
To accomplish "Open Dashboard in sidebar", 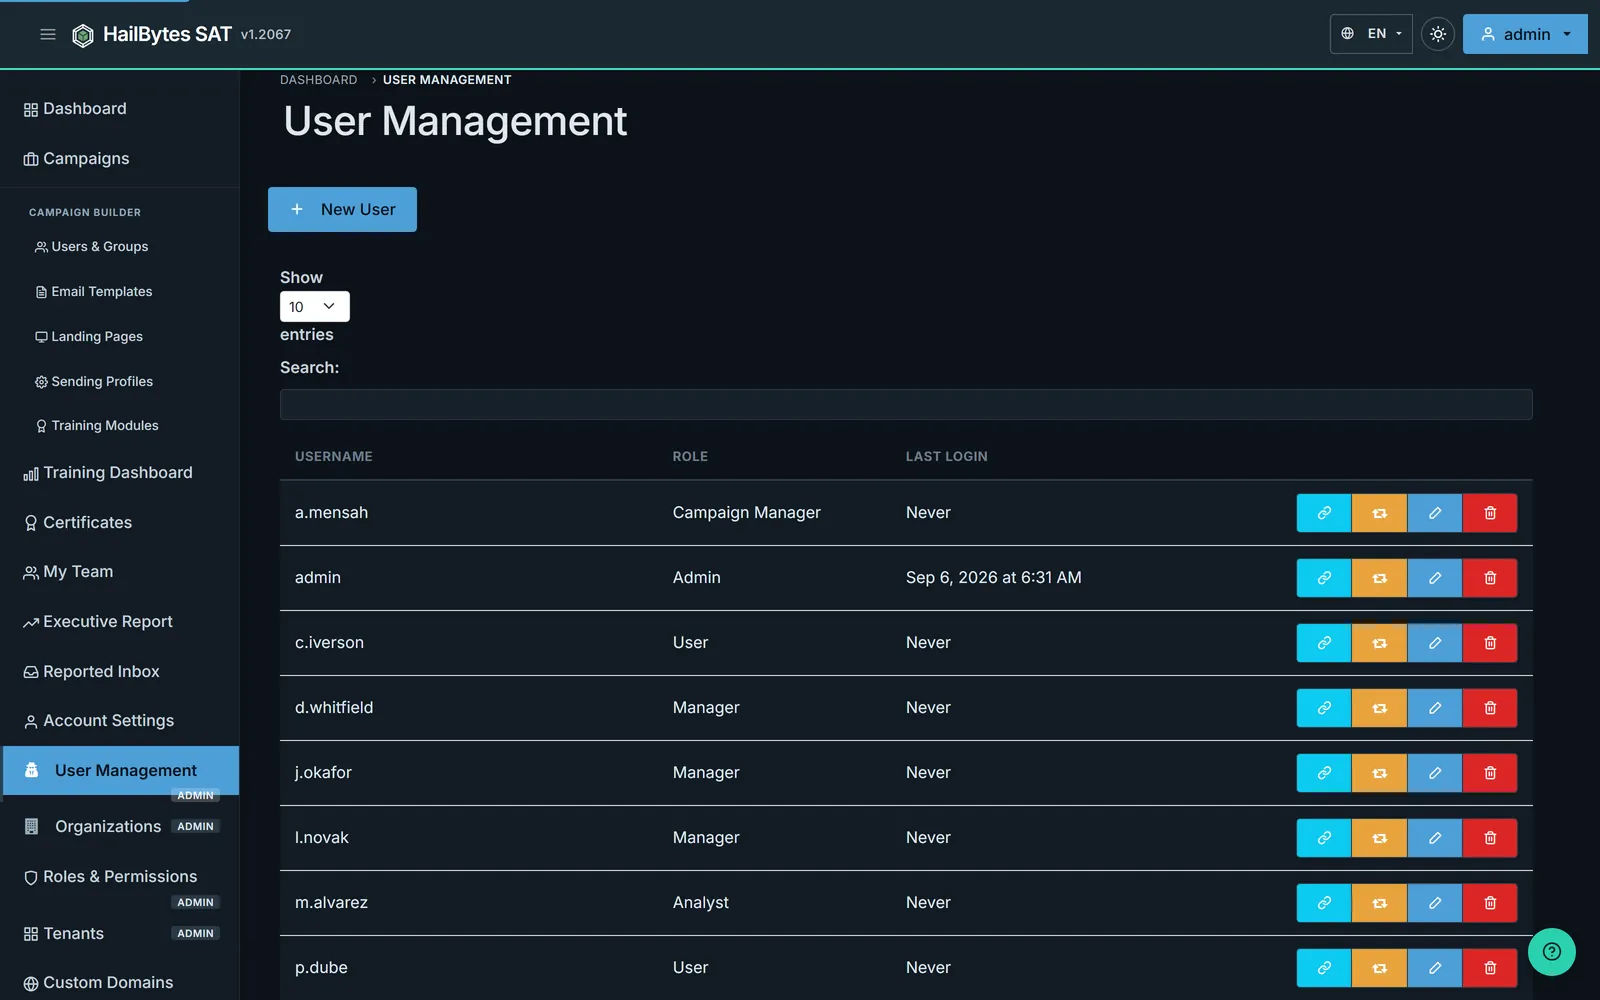I will (x=120, y=109).
